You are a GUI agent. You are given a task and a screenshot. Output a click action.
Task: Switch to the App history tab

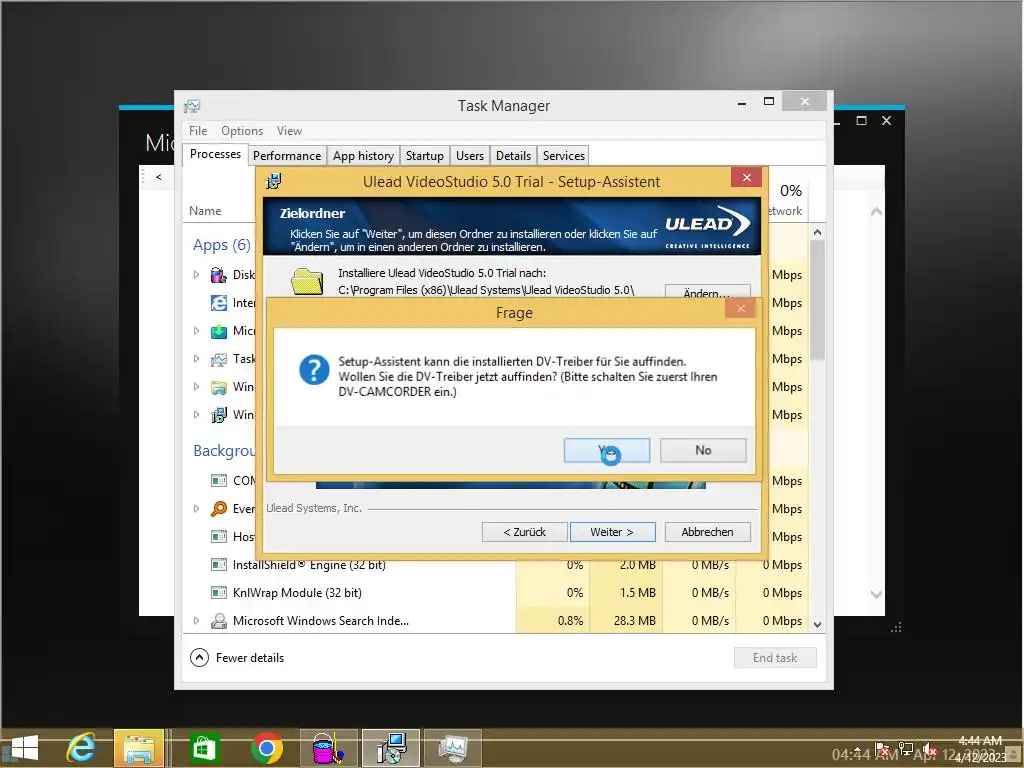point(363,155)
